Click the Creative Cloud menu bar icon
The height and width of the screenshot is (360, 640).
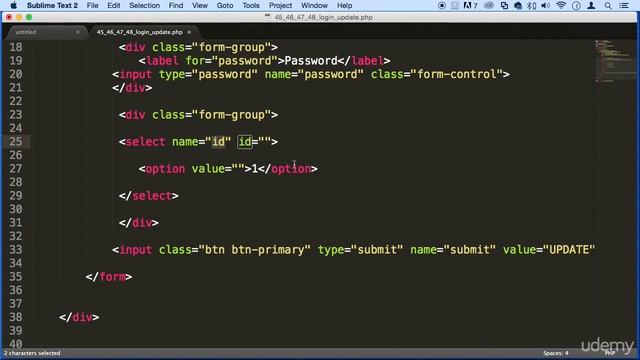point(489,6)
